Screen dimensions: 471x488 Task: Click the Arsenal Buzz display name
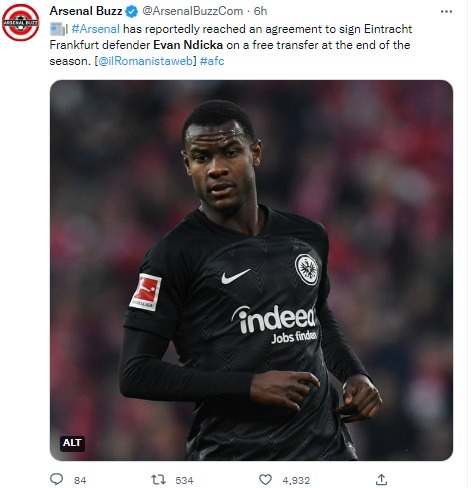tap(86, 11)
